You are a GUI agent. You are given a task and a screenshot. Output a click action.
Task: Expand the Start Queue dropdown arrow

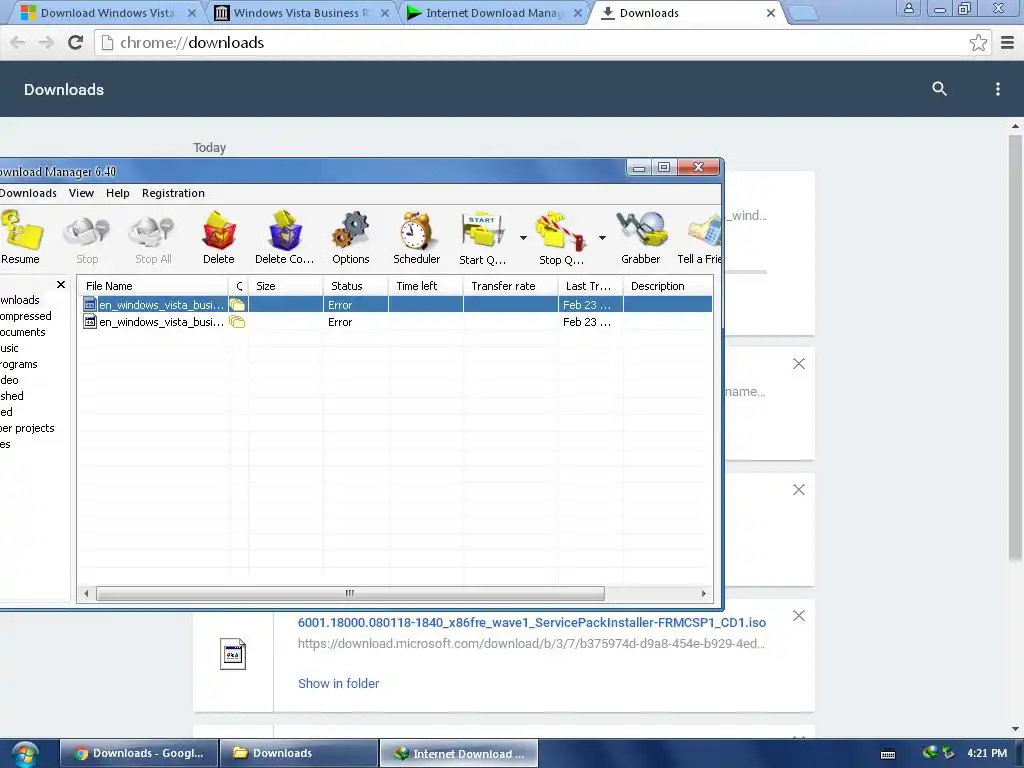(x=523, y=238)
